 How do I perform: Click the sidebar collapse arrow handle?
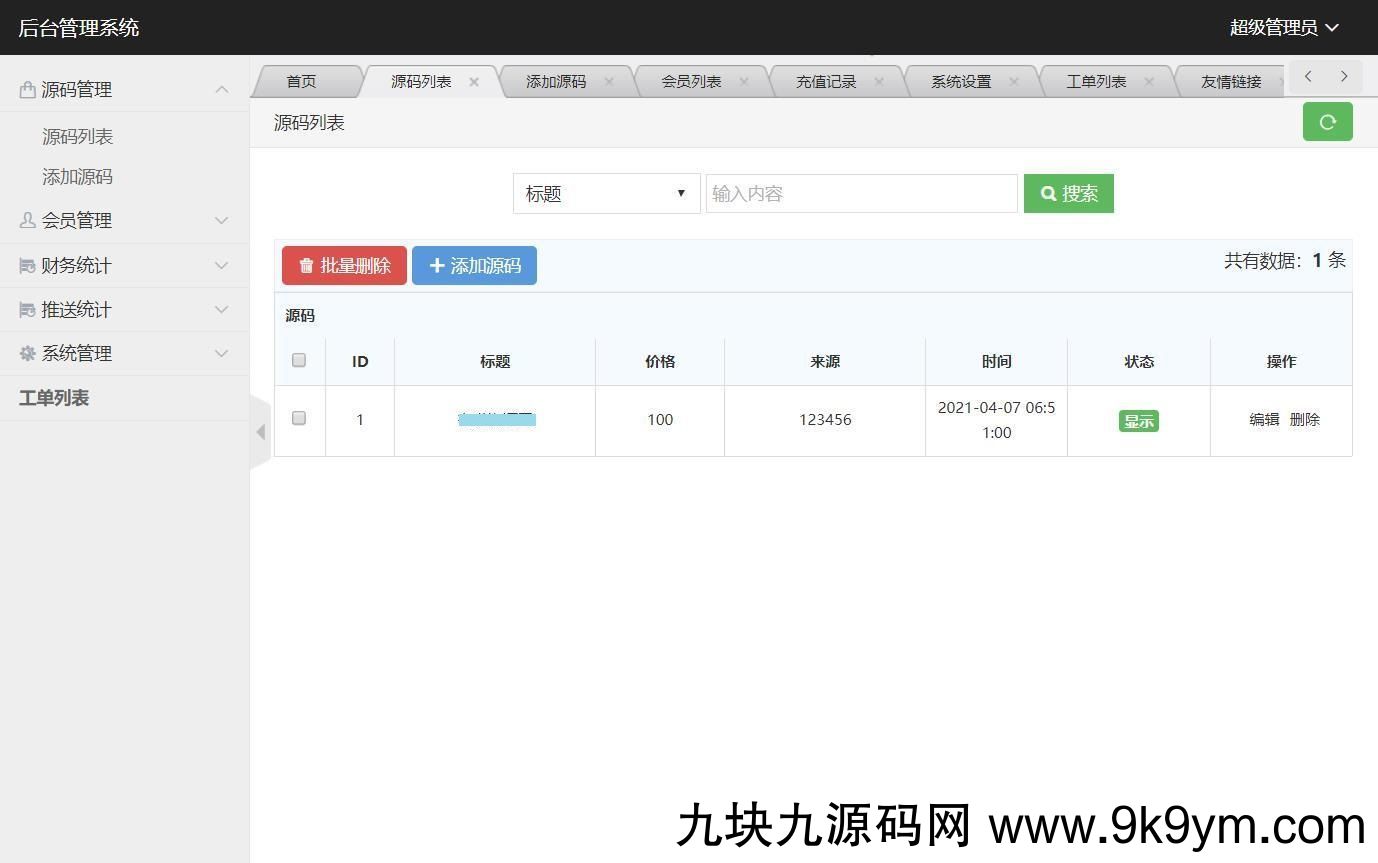pyautogui.click(x=260, y=432)
